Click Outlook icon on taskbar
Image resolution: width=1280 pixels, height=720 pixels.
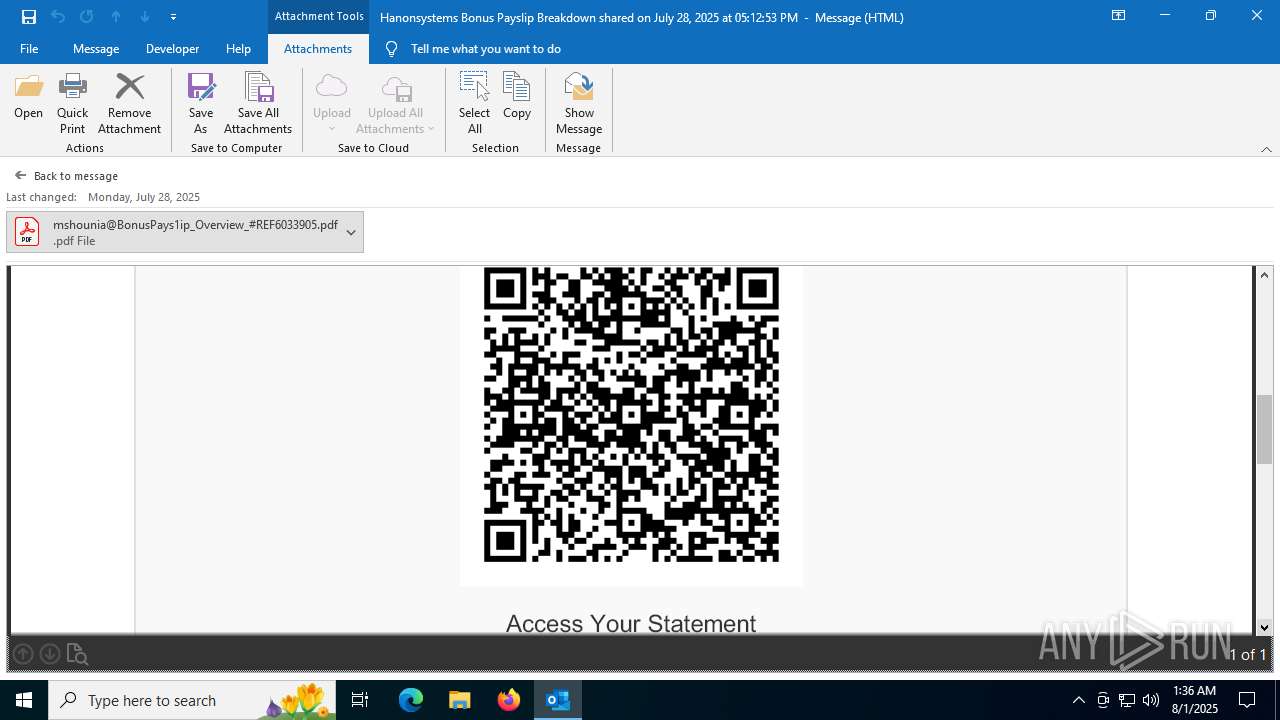[x=558, y=700]
